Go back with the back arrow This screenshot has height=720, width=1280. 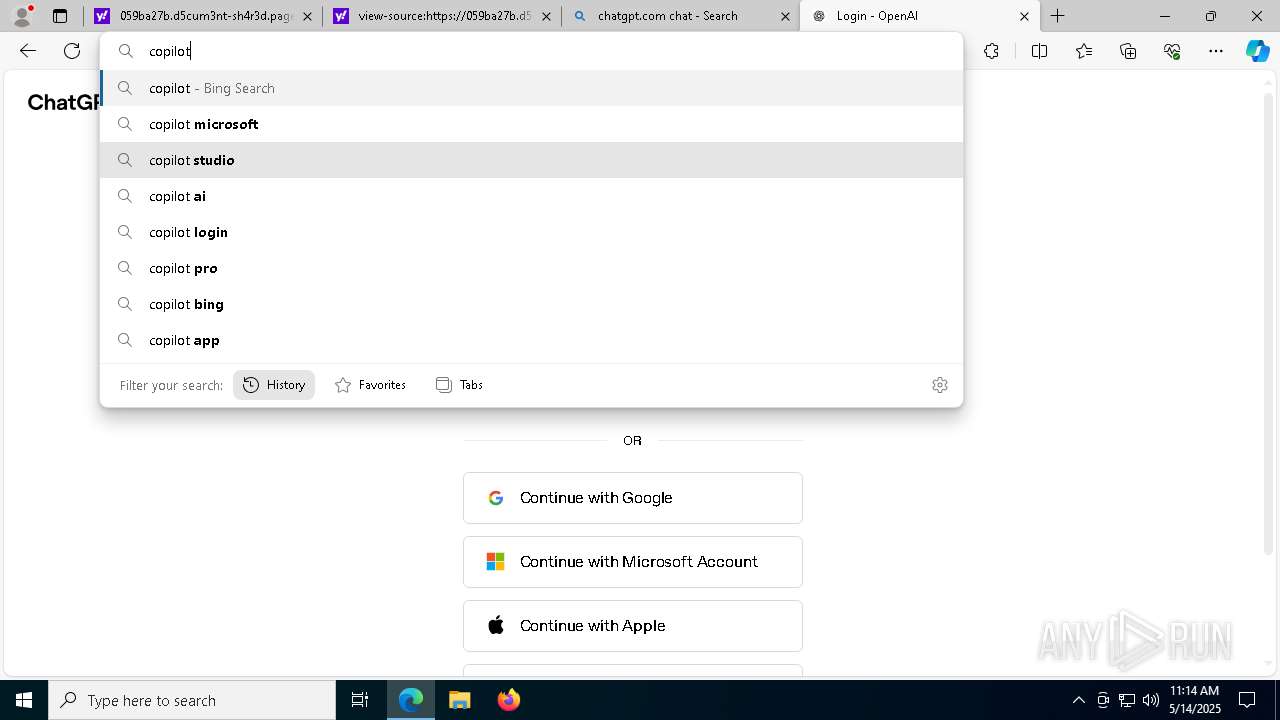[28, 51]
